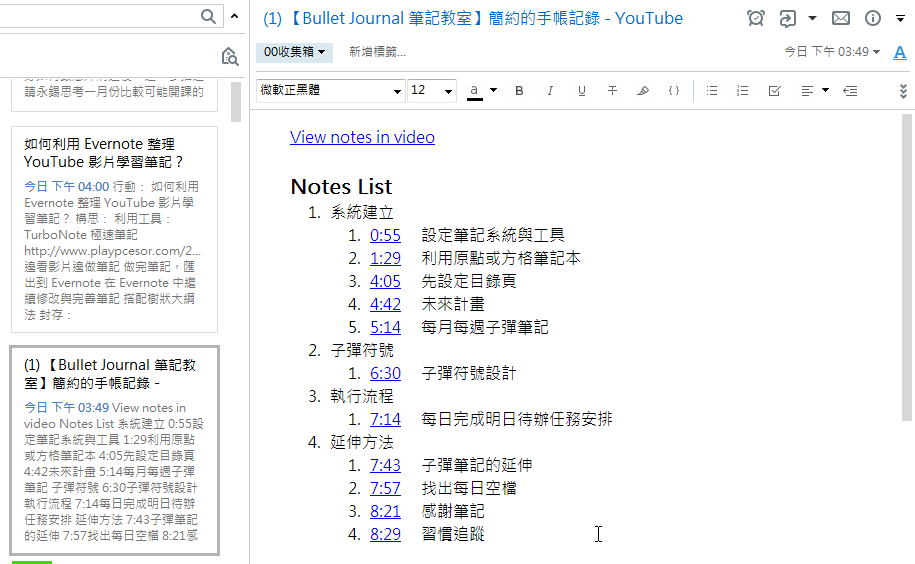Open the 6:30 timestamp link
The height and width of the screenshot is (564, 915).
(x=385, y=373)
